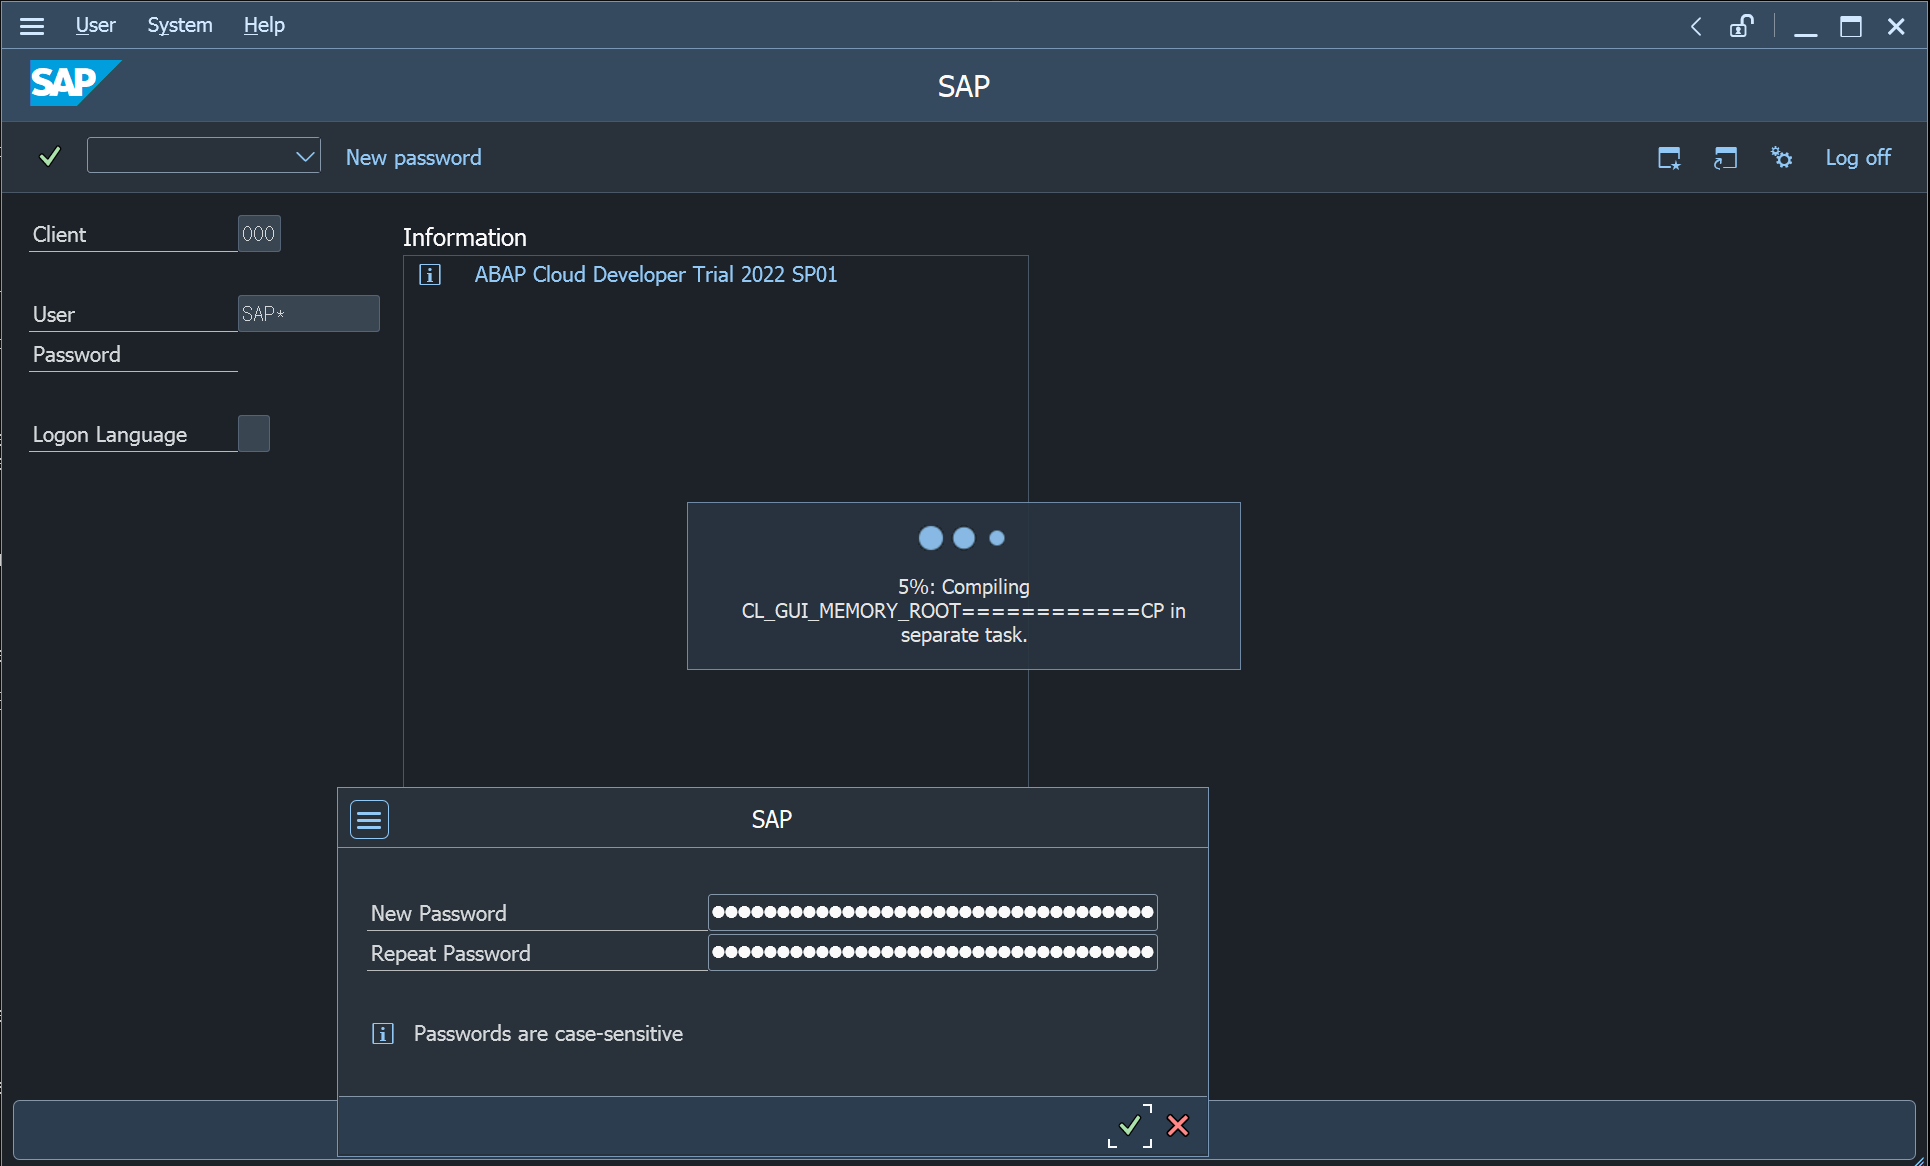Click the Repeat Password field
The height and width of the screenshot is (1166, 1930).
tap(932, 951)
